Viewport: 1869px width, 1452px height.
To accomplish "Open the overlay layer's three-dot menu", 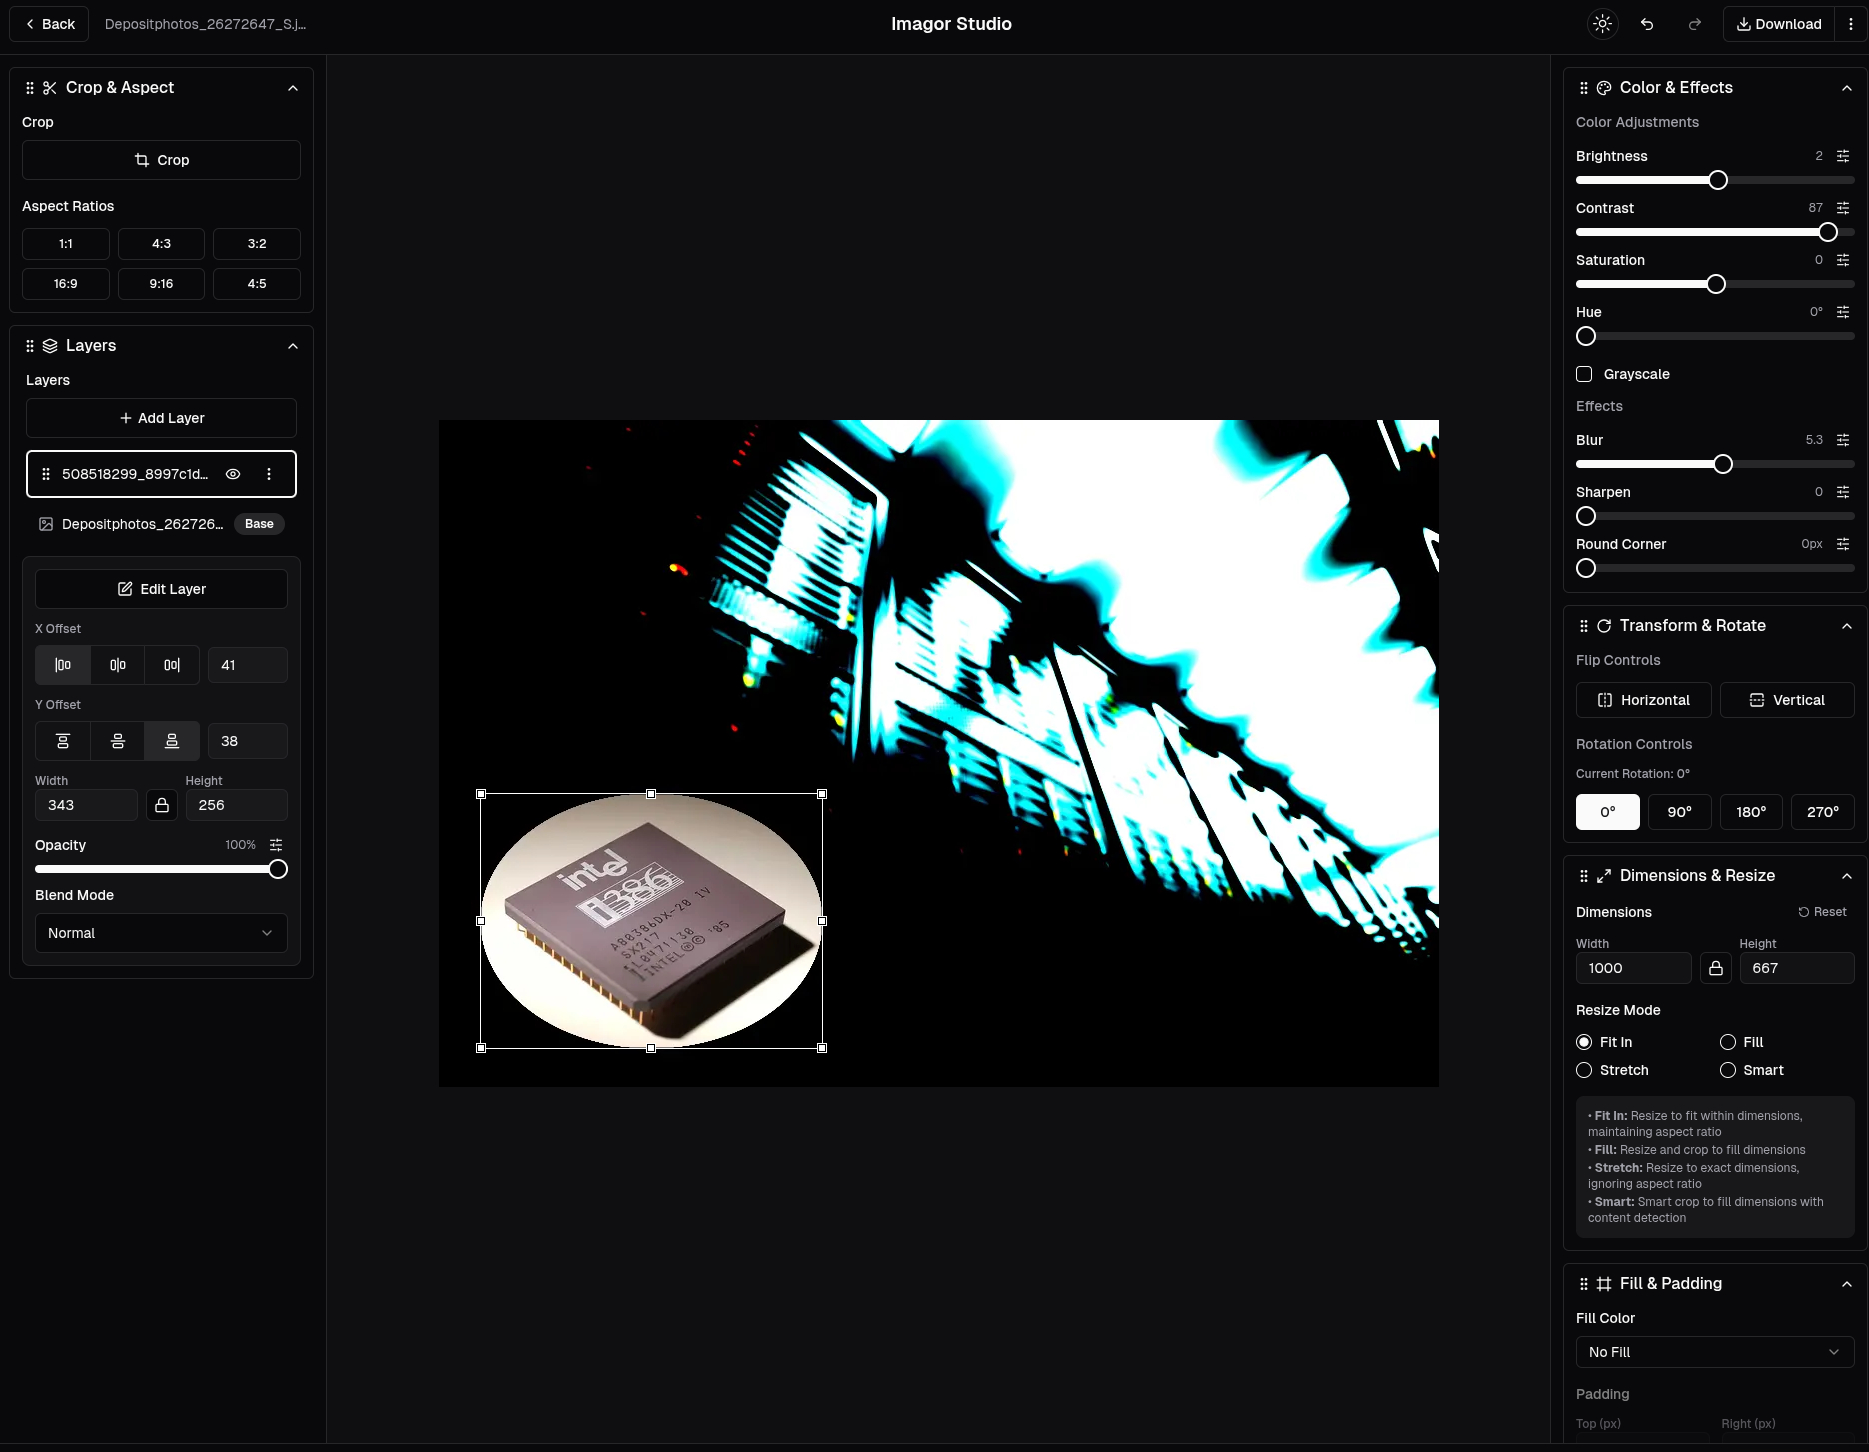I will pos(269,474).
